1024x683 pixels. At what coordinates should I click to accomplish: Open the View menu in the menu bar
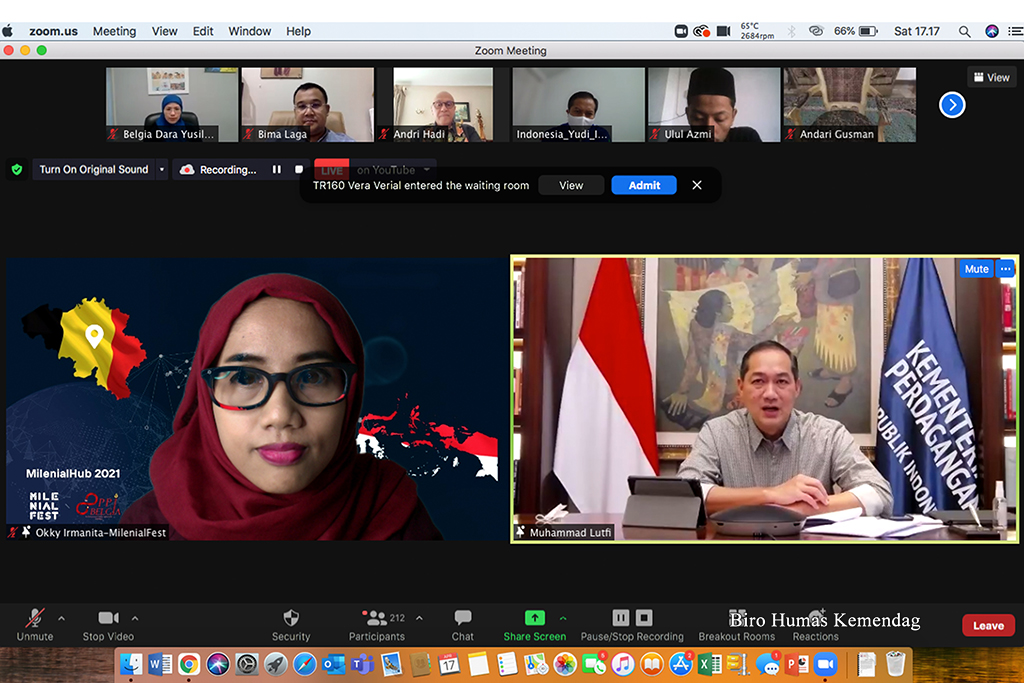[x=165, y=31]
